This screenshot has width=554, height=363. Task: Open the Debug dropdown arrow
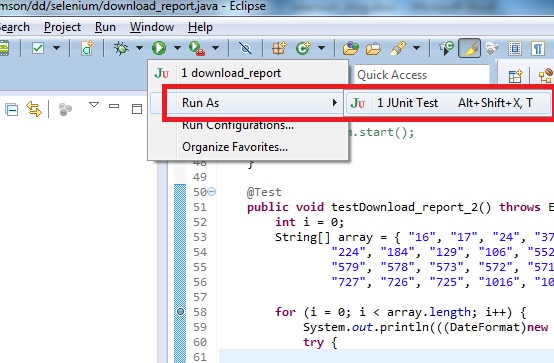click(139, 48)
